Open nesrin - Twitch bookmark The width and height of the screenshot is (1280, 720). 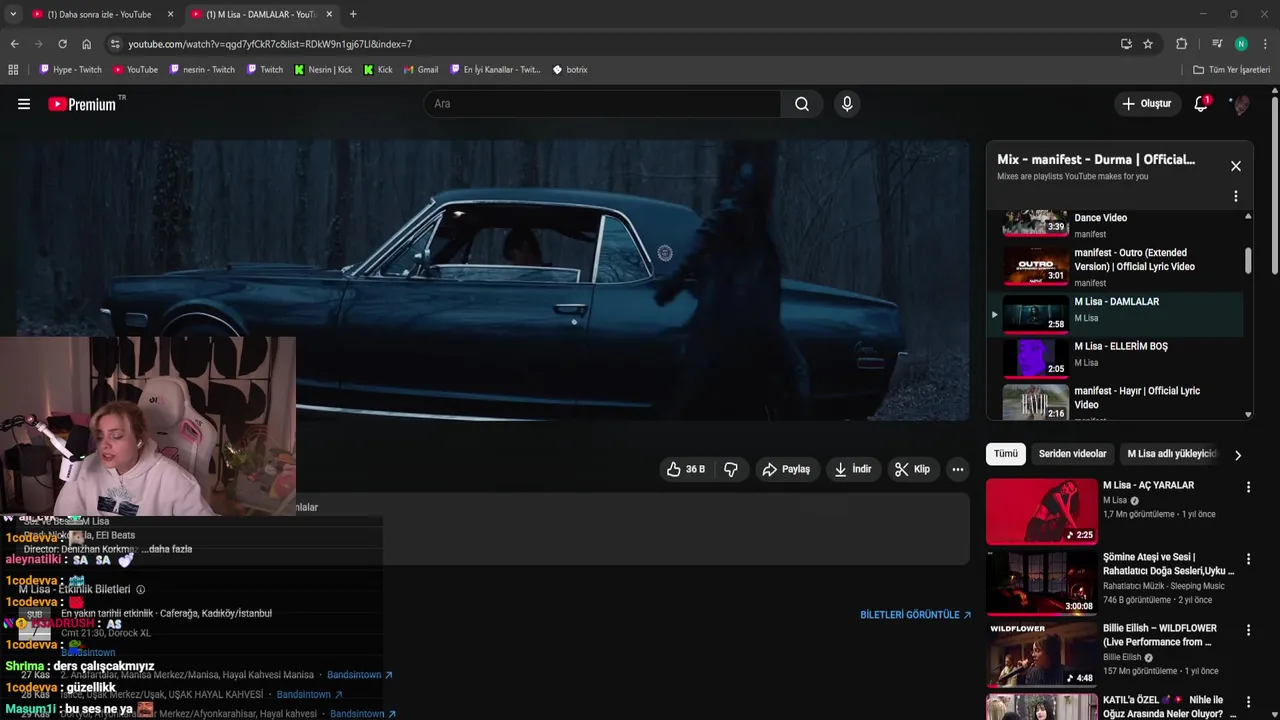click(x=202, y=70)
